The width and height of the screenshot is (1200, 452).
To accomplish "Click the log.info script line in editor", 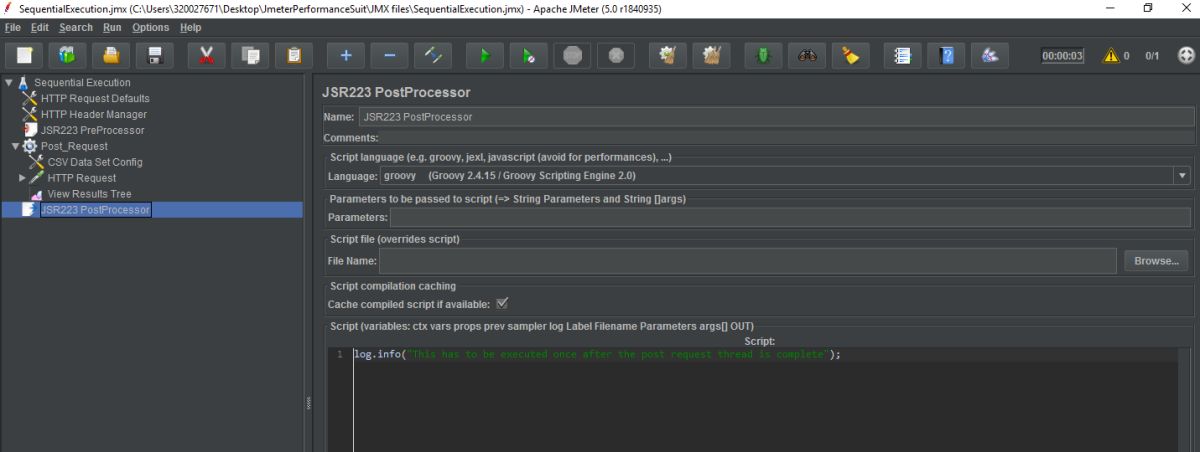I will [x=597, y=355].
